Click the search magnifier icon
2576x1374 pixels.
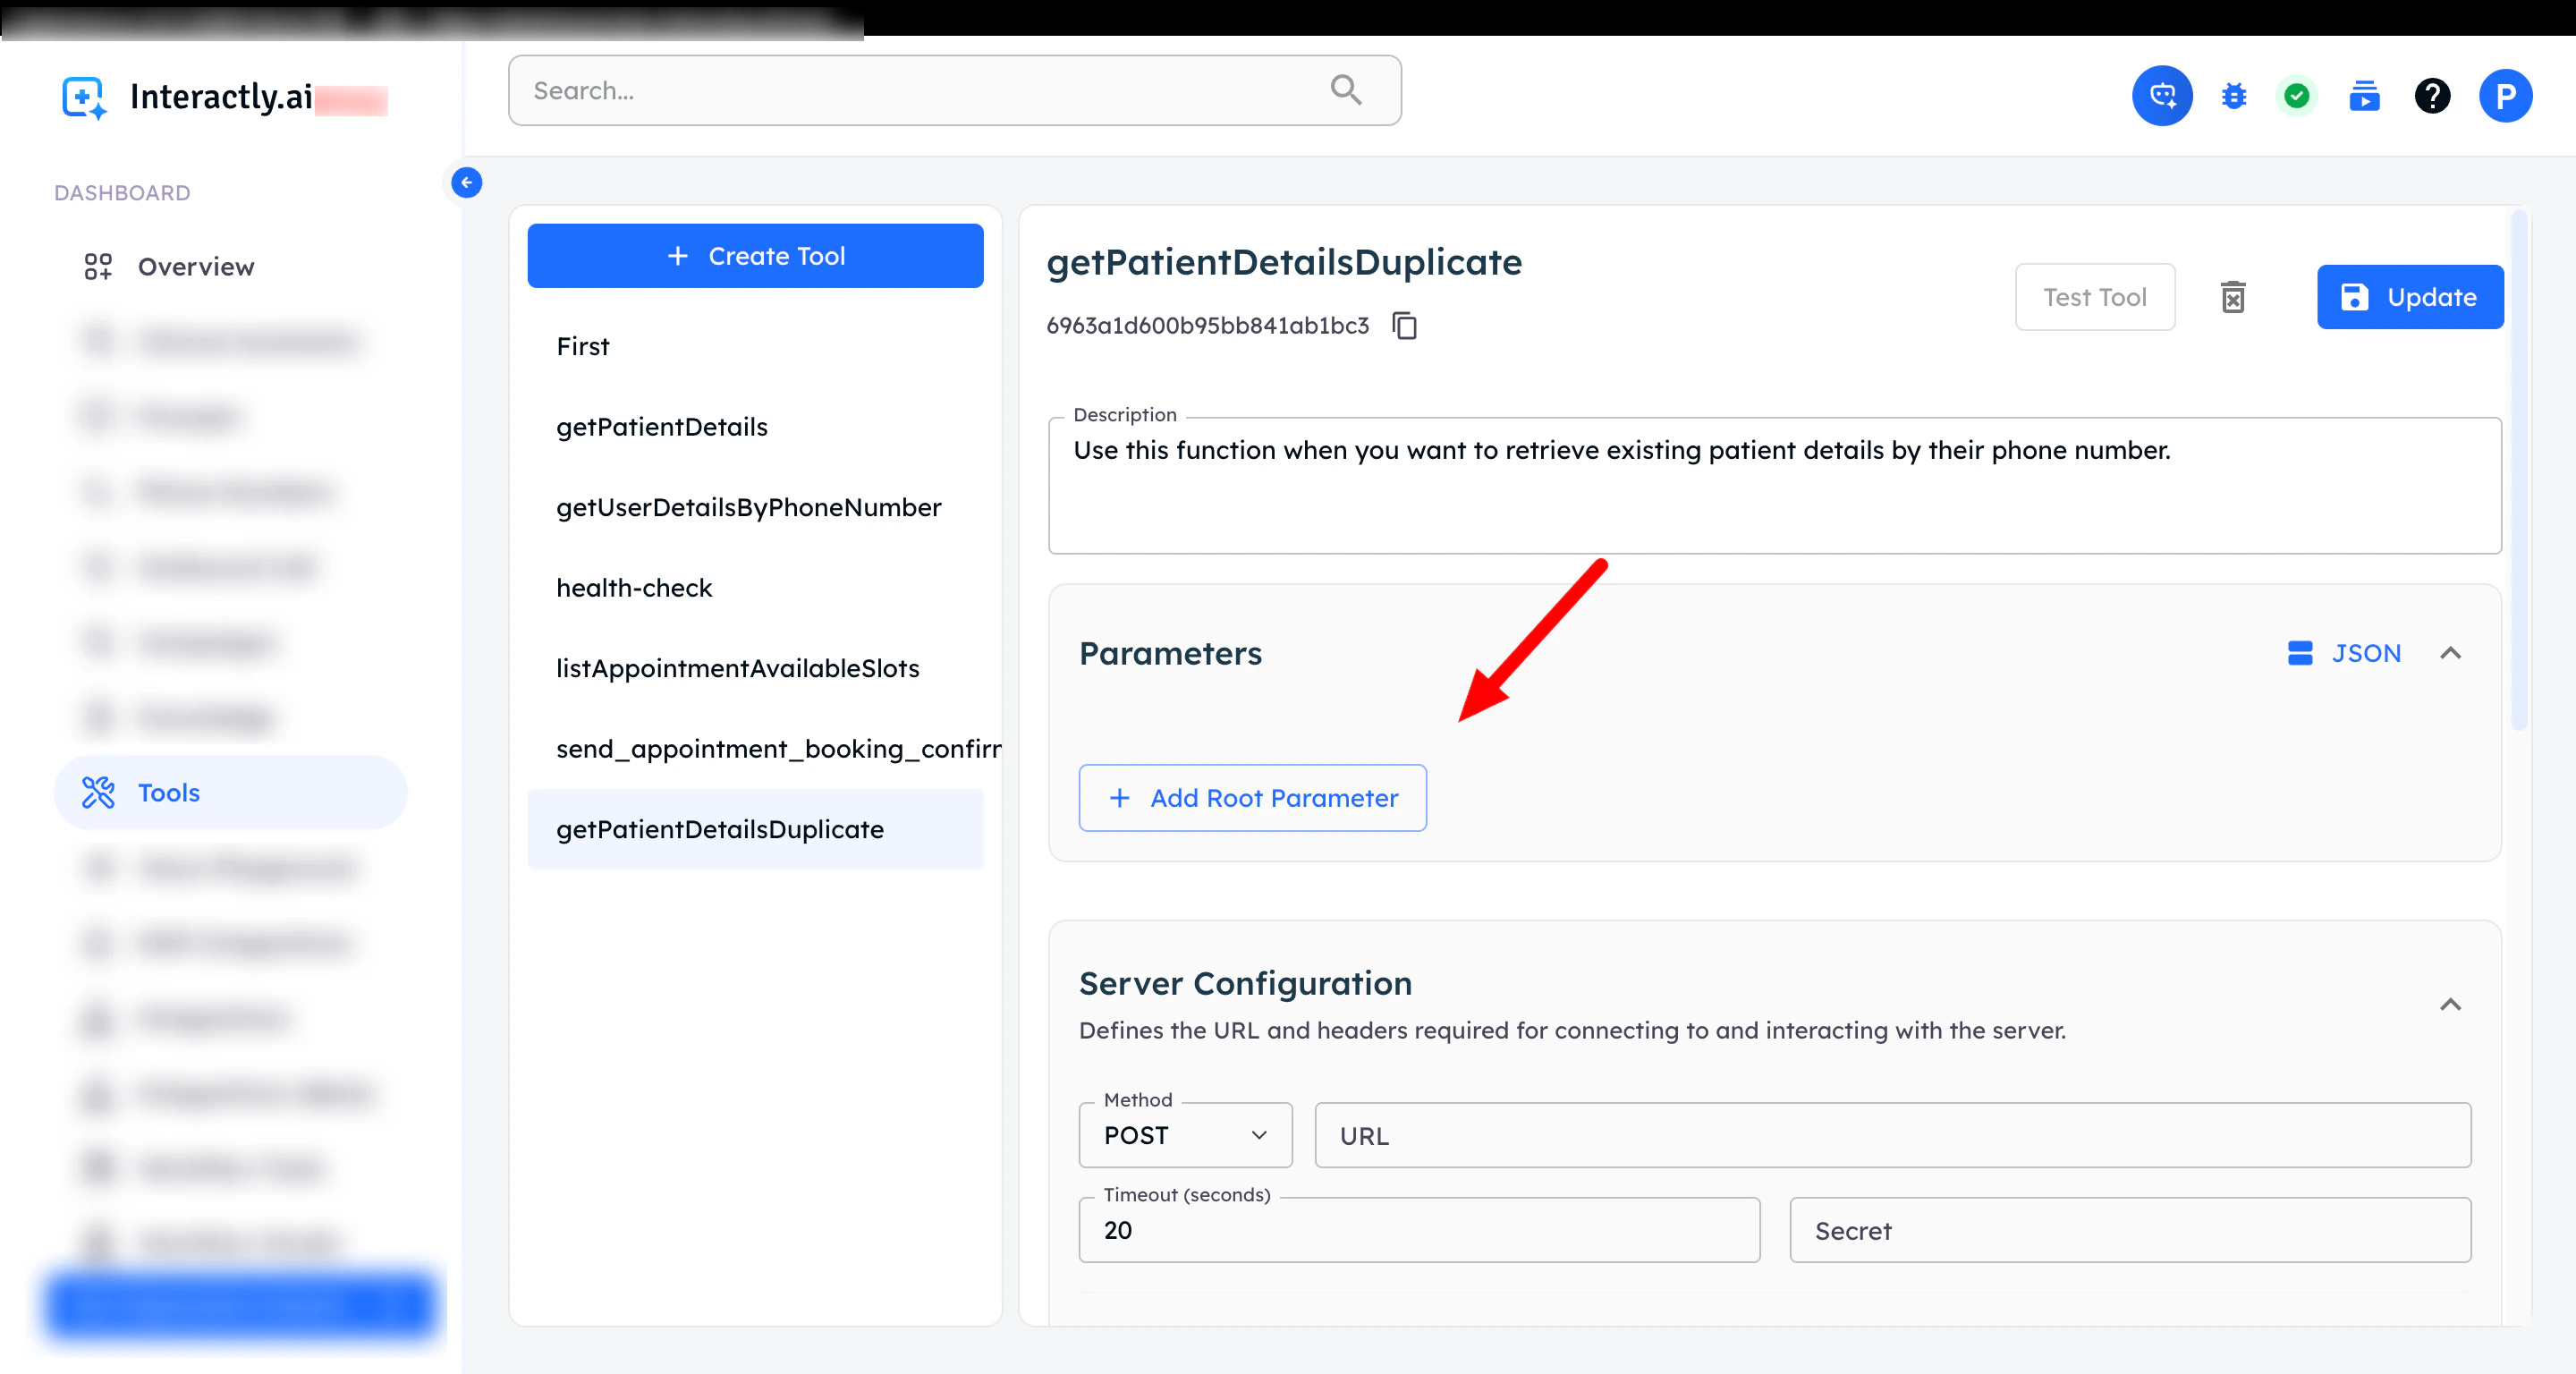pos(1346,90)
